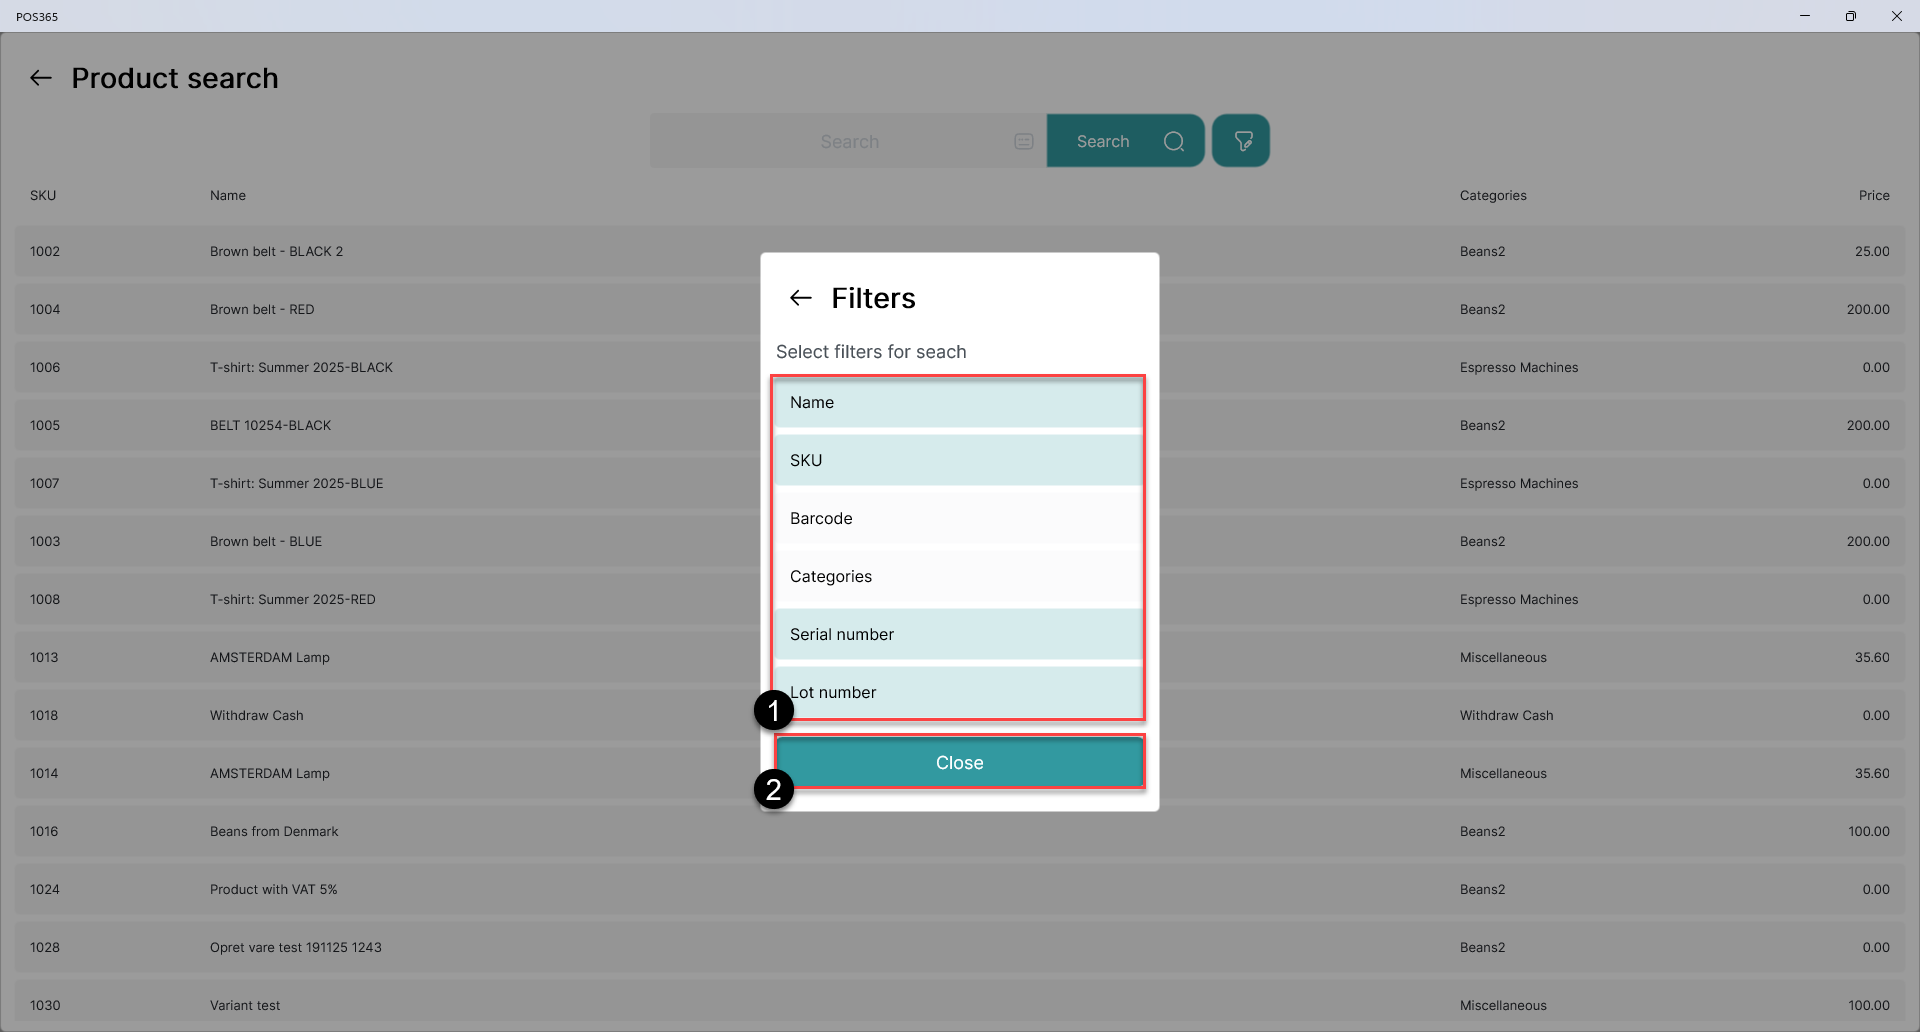The height and width of the screenshot is (1032, 1920).
Task: Click the back arrow in Filters dialog
Action: tap(800, 298)
